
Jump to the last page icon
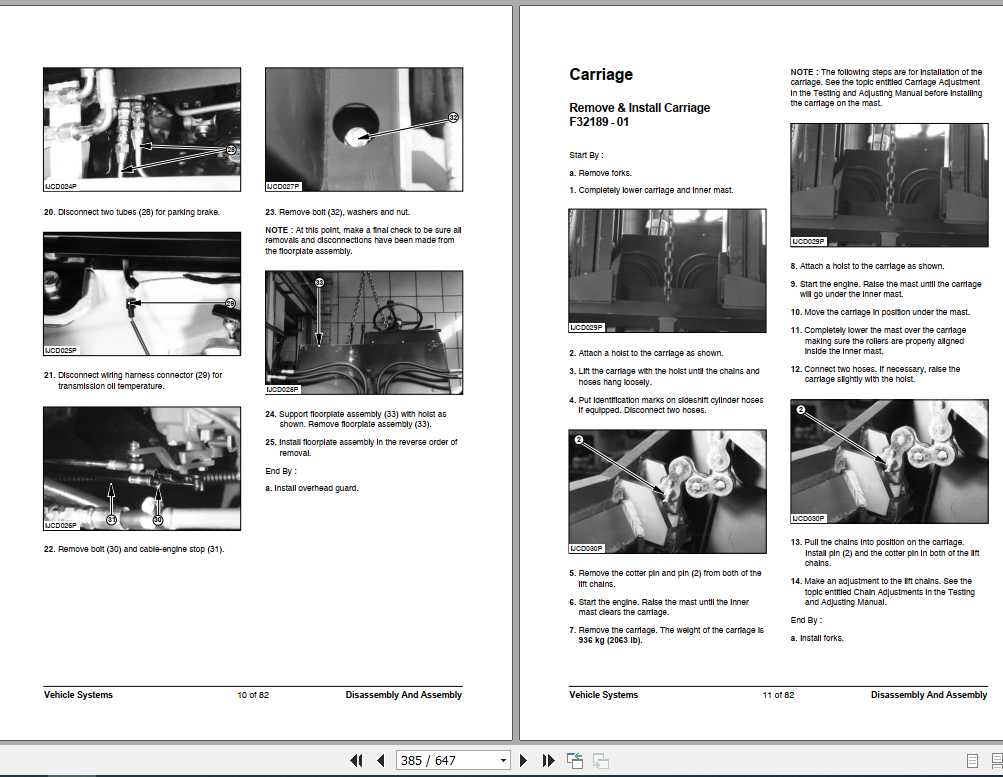548,760
